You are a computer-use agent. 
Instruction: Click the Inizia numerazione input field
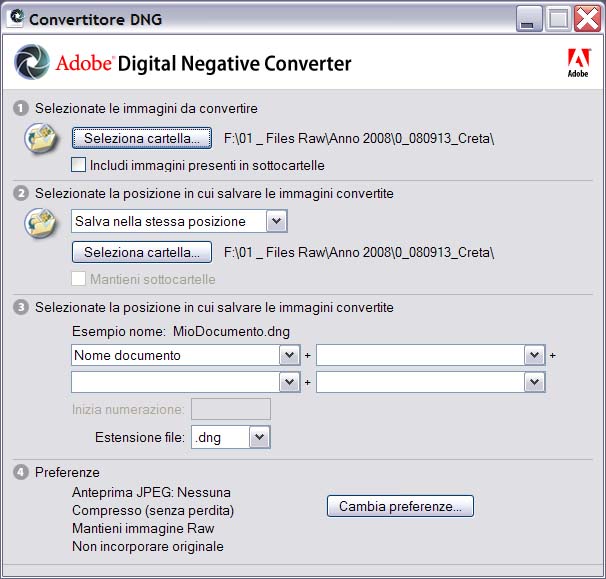pos(231,409)
